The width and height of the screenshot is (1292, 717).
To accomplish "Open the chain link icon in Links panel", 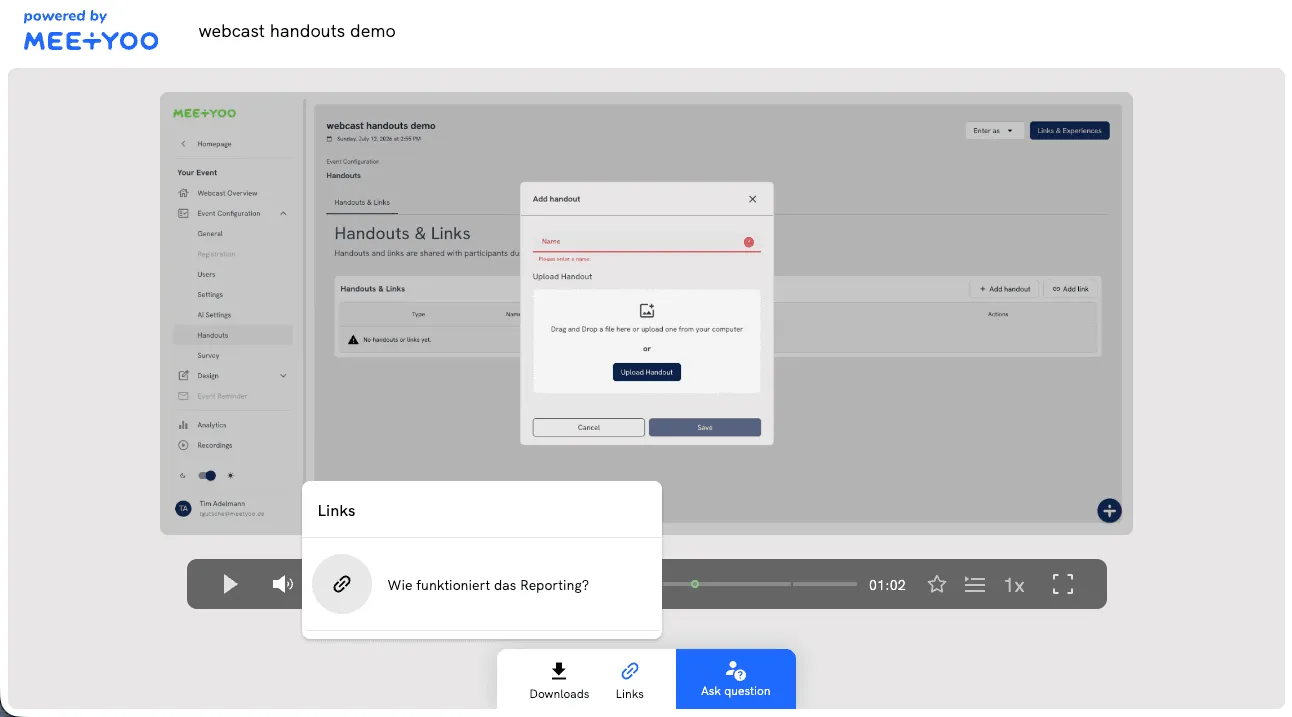I will pos(342,584).
